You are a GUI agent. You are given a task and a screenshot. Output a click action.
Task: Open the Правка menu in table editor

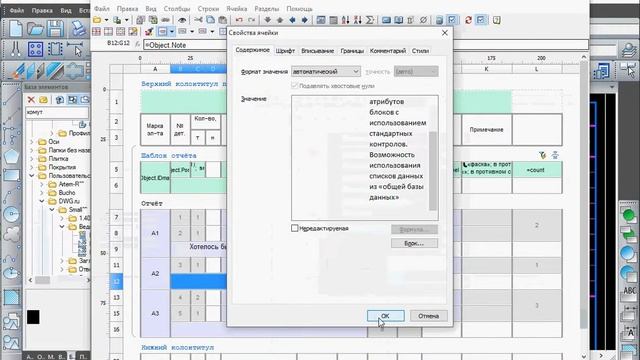point(127,9)
